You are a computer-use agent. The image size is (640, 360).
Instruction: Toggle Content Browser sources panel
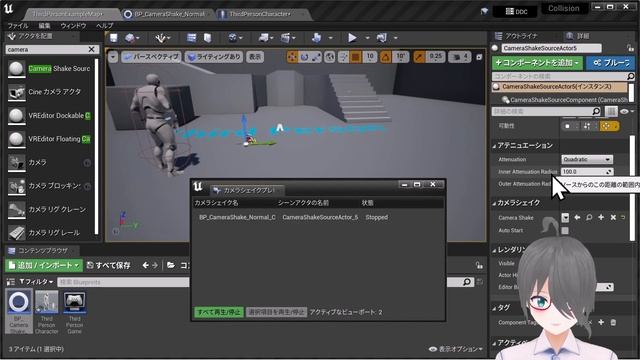click(x=11, y=282)
